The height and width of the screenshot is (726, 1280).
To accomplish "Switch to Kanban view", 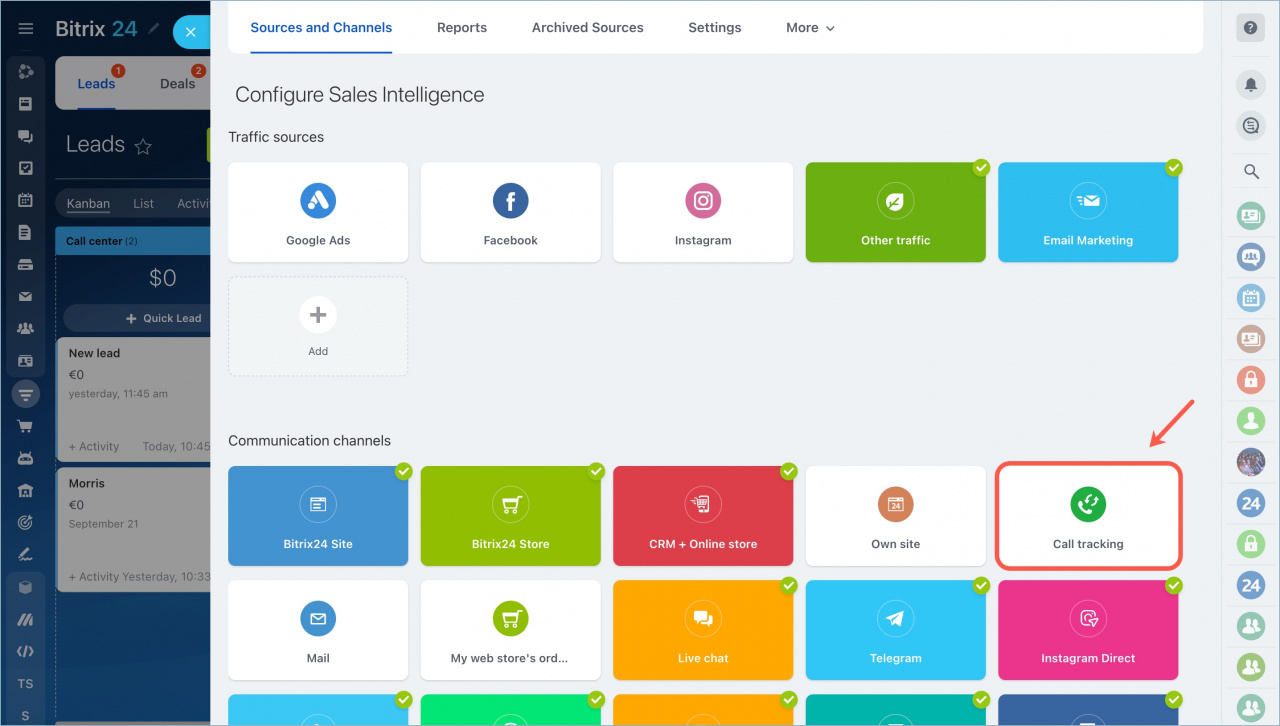I will [x=88, y=203].
